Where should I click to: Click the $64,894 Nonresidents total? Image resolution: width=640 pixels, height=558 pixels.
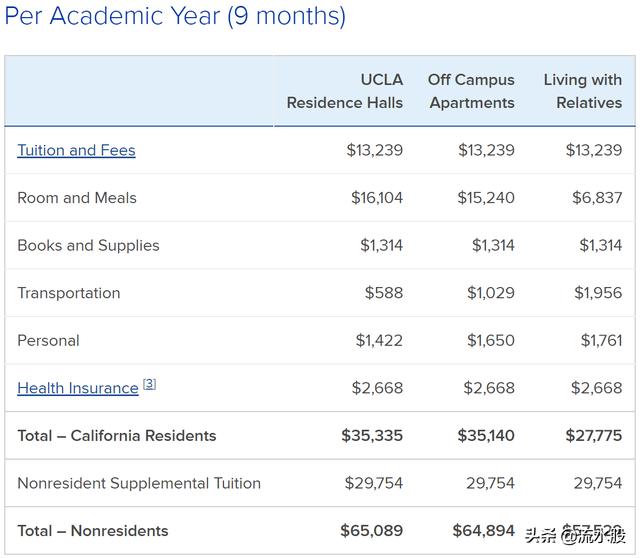484,531
